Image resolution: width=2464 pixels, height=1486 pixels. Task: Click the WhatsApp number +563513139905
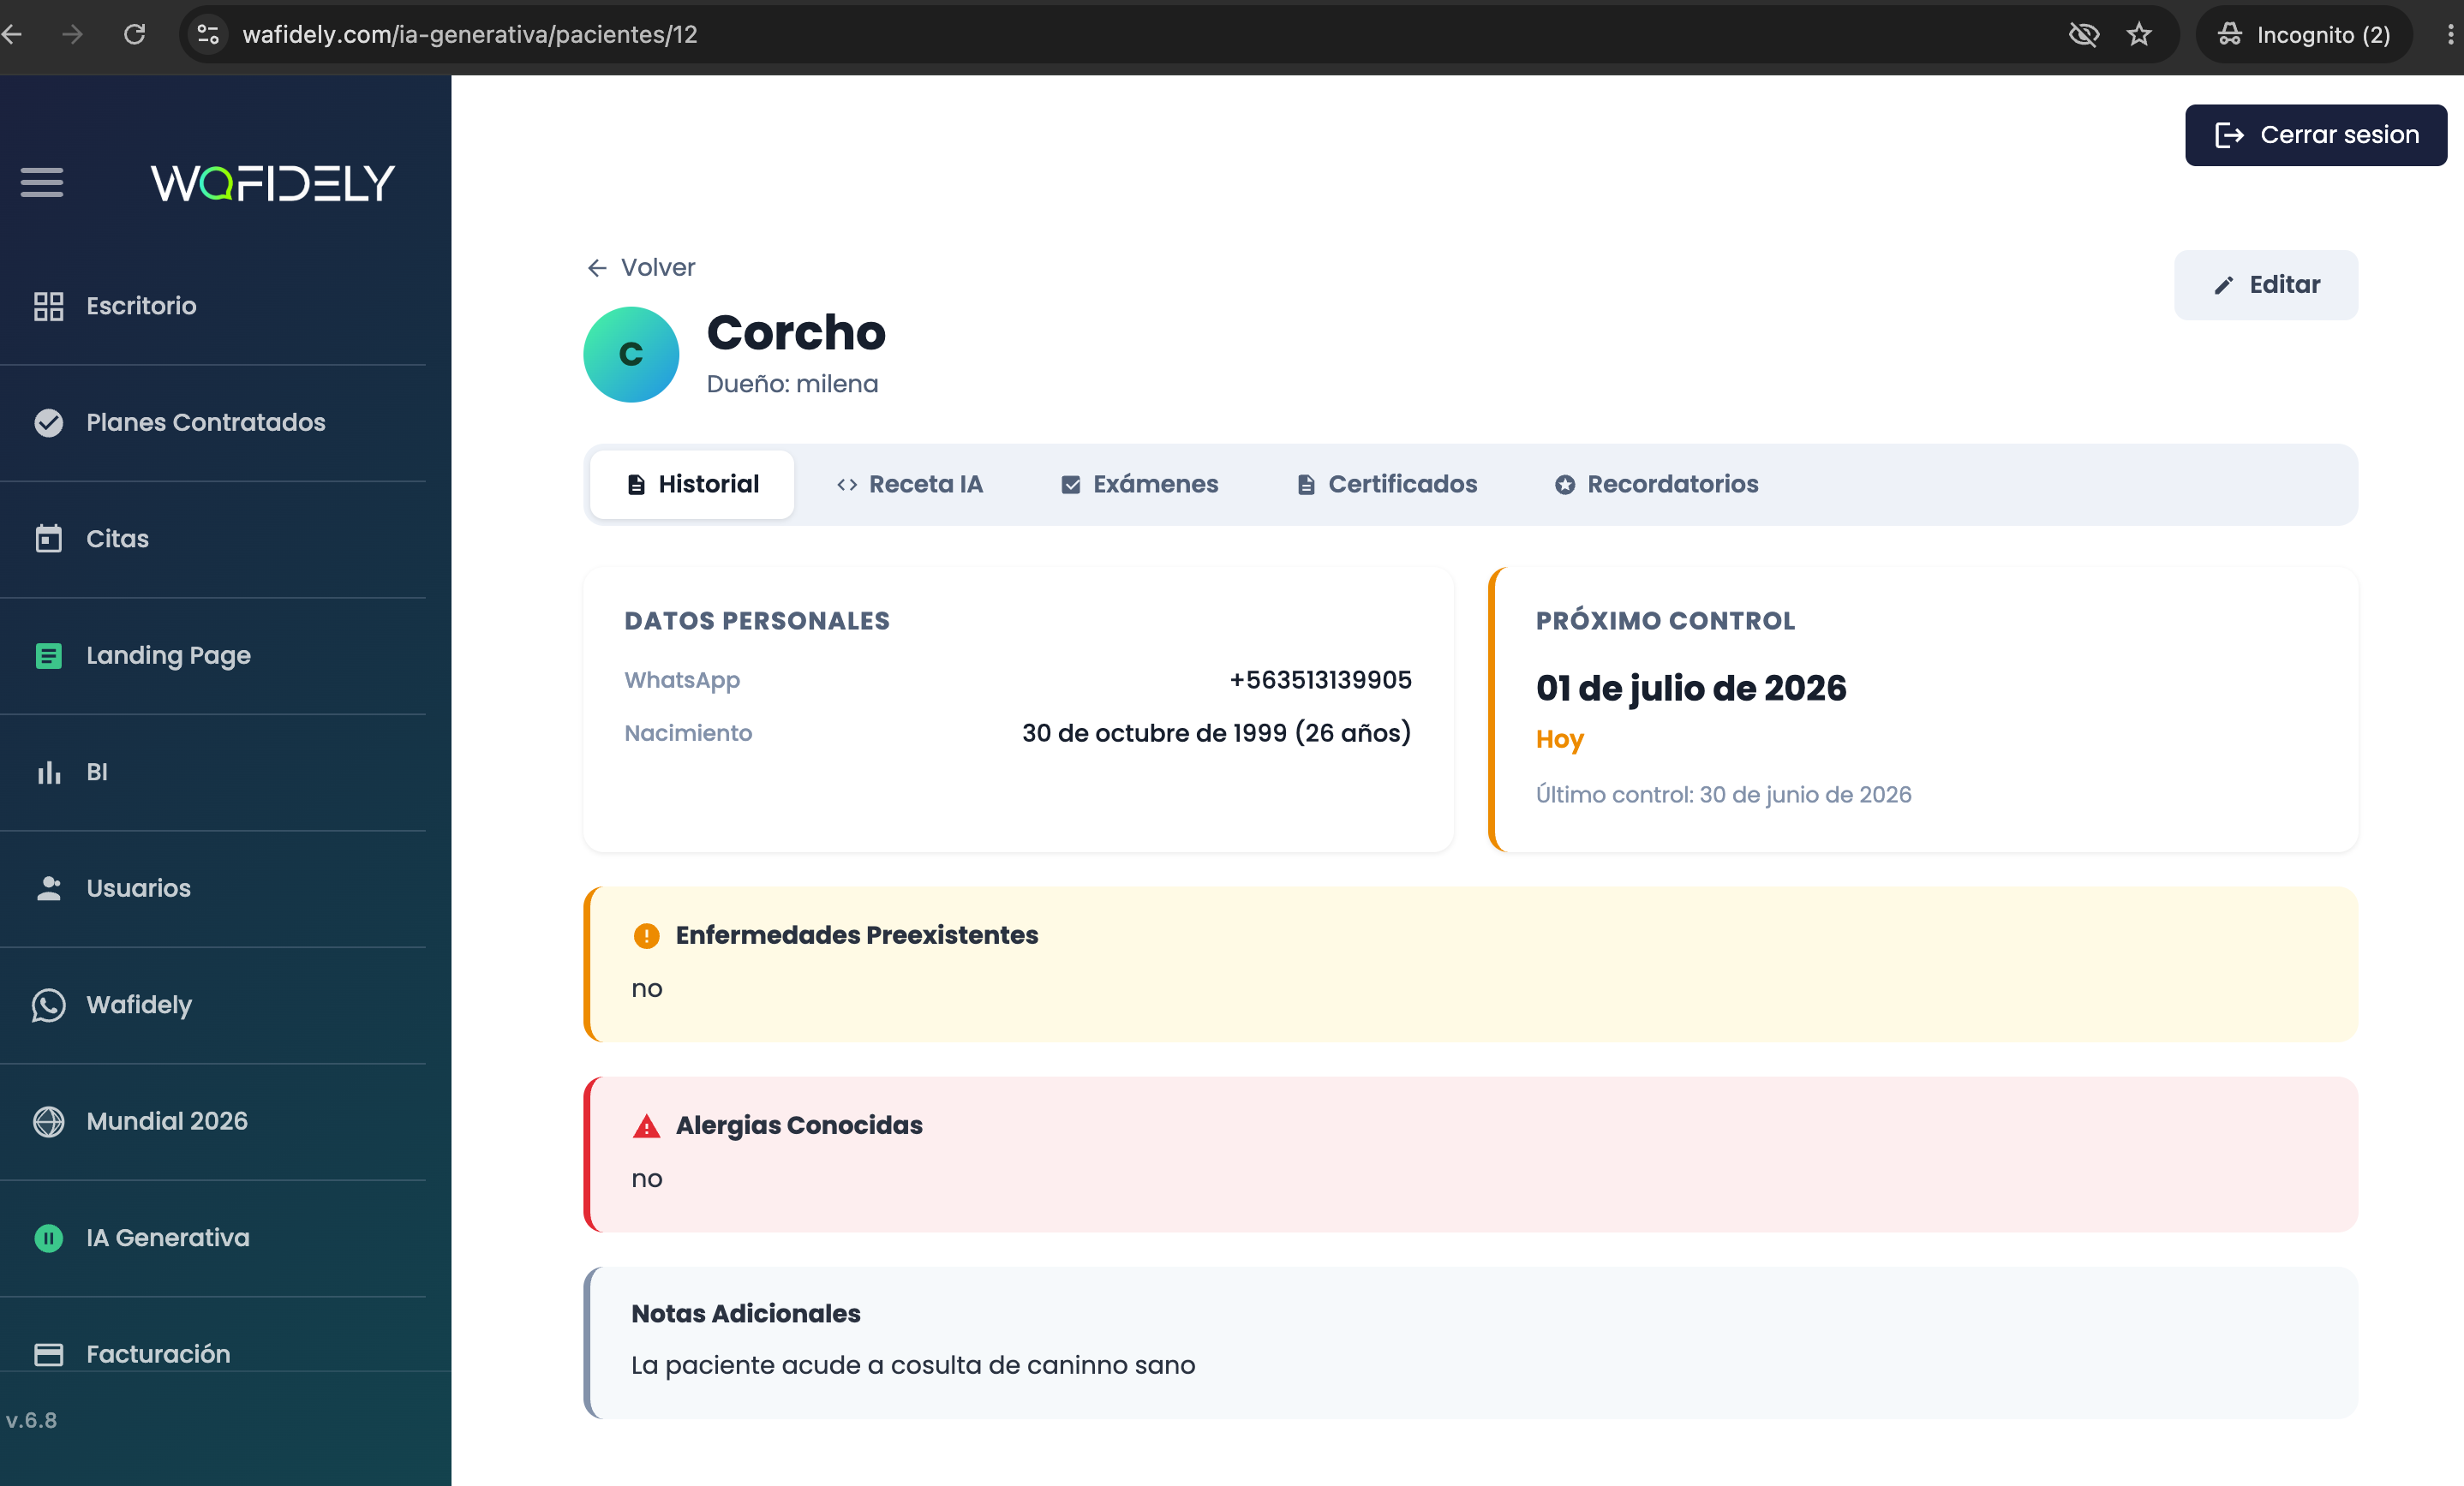(1320, 680)
